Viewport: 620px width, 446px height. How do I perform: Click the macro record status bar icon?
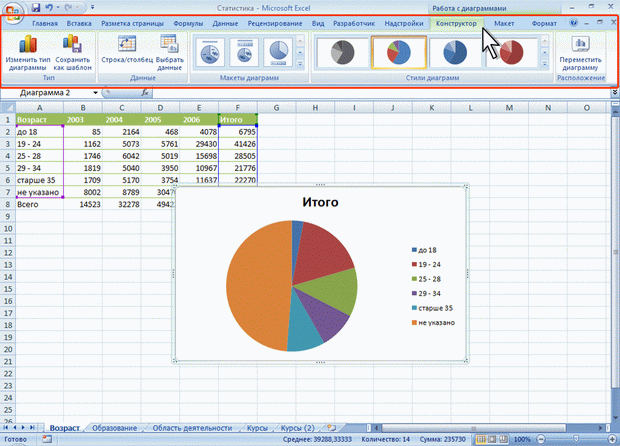click(47, 439)
